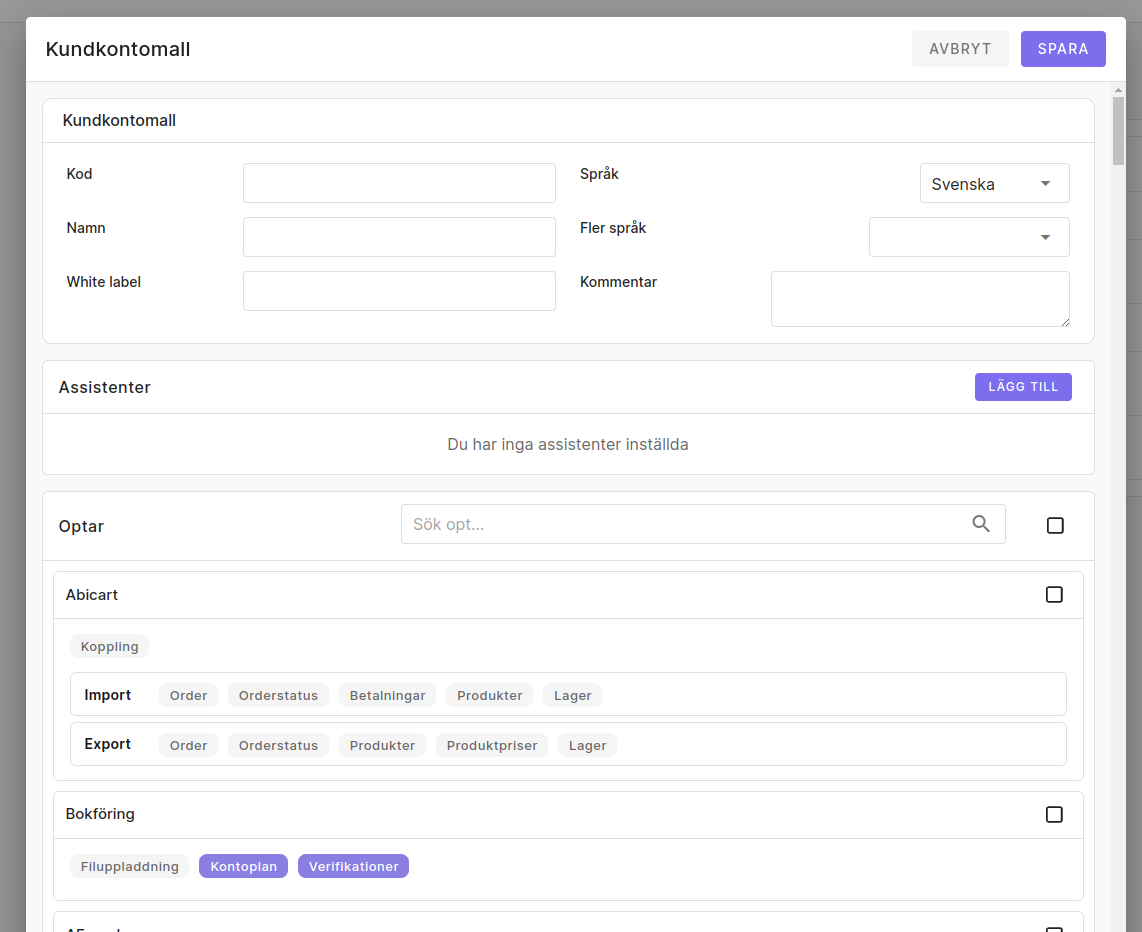The image size is (1142, 932).
Task: Toggle the Export Lager chip
Action: 588,745
